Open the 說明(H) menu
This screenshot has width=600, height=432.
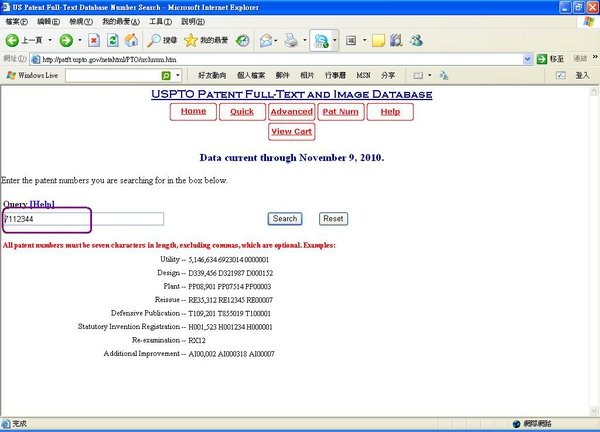pos(193,21)
